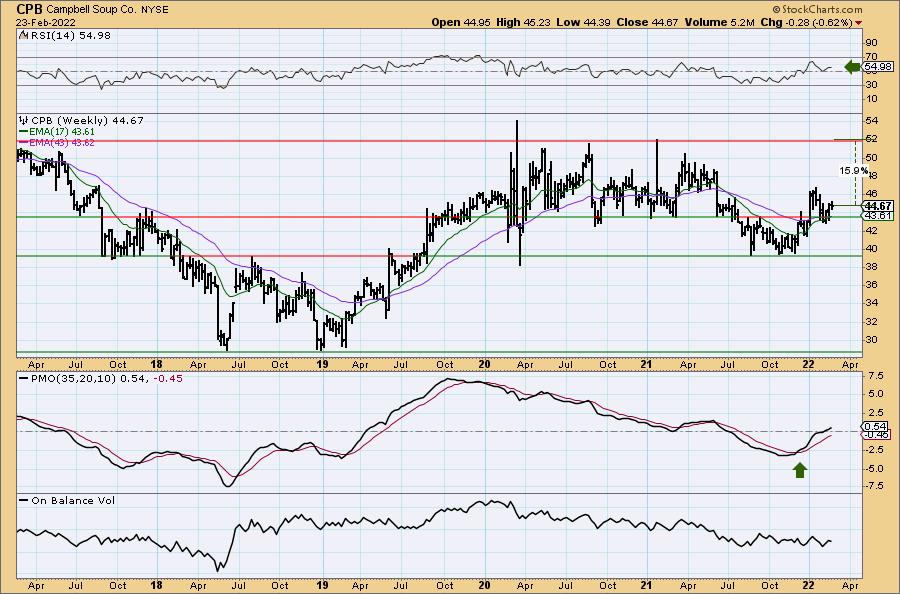
Task: Click the 30 level on price axis
Action: coord(871,340)
